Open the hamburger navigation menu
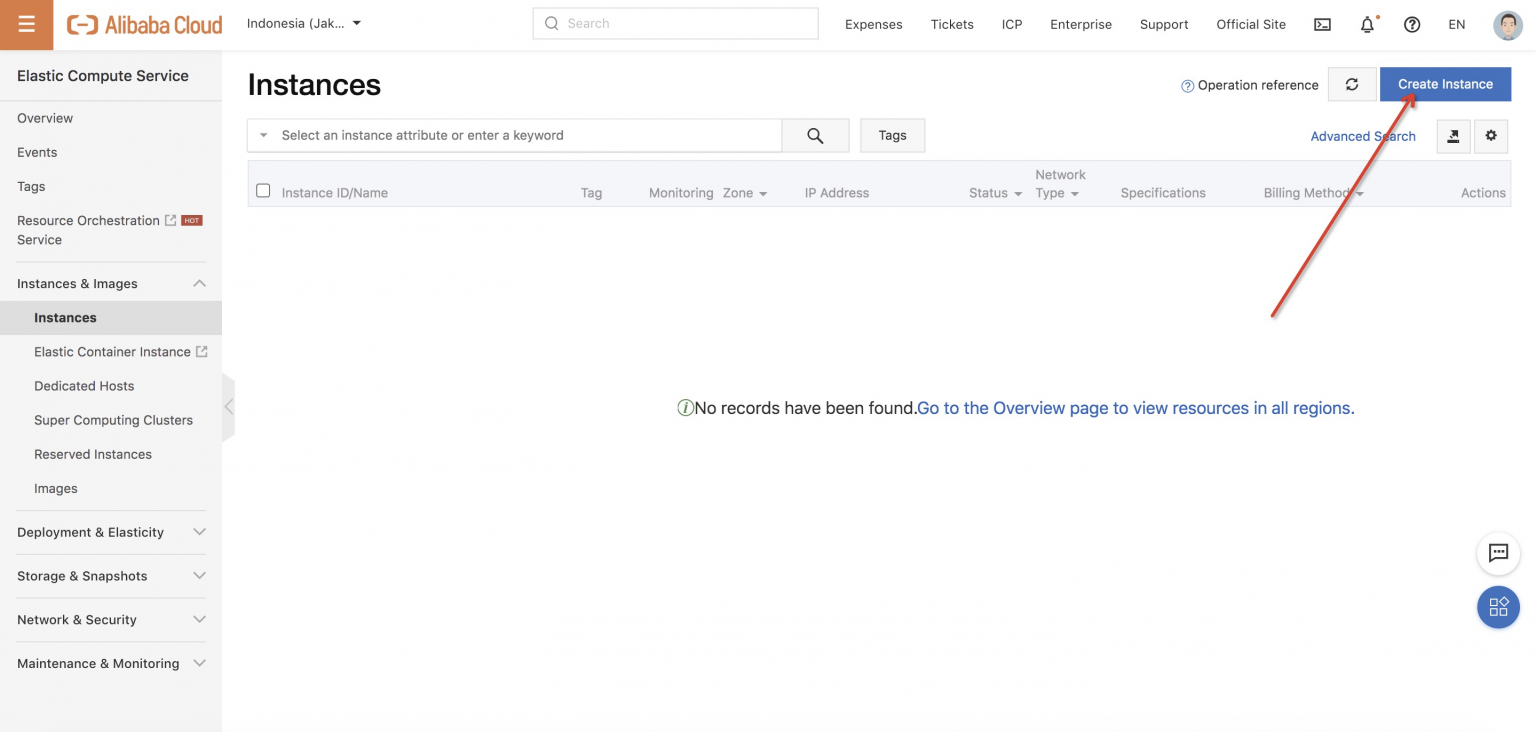1536x732 pixels. point(26,25)
